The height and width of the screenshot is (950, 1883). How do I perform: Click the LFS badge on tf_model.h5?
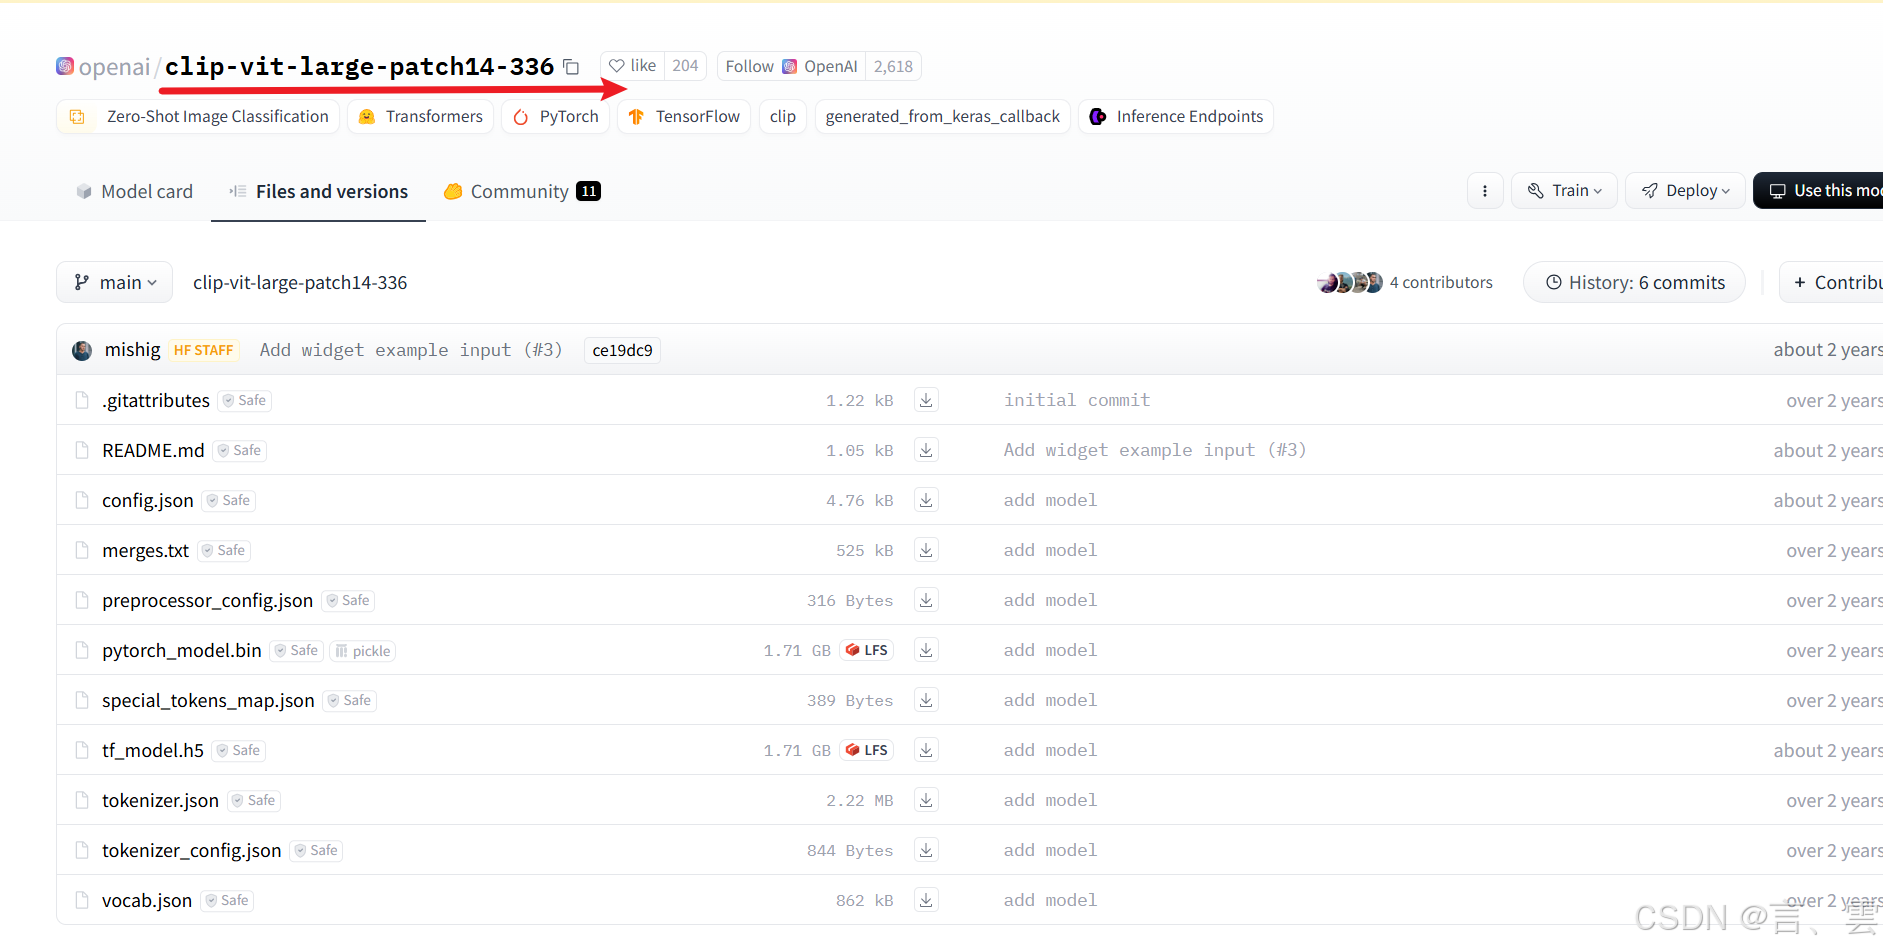[x=866, y=750]
